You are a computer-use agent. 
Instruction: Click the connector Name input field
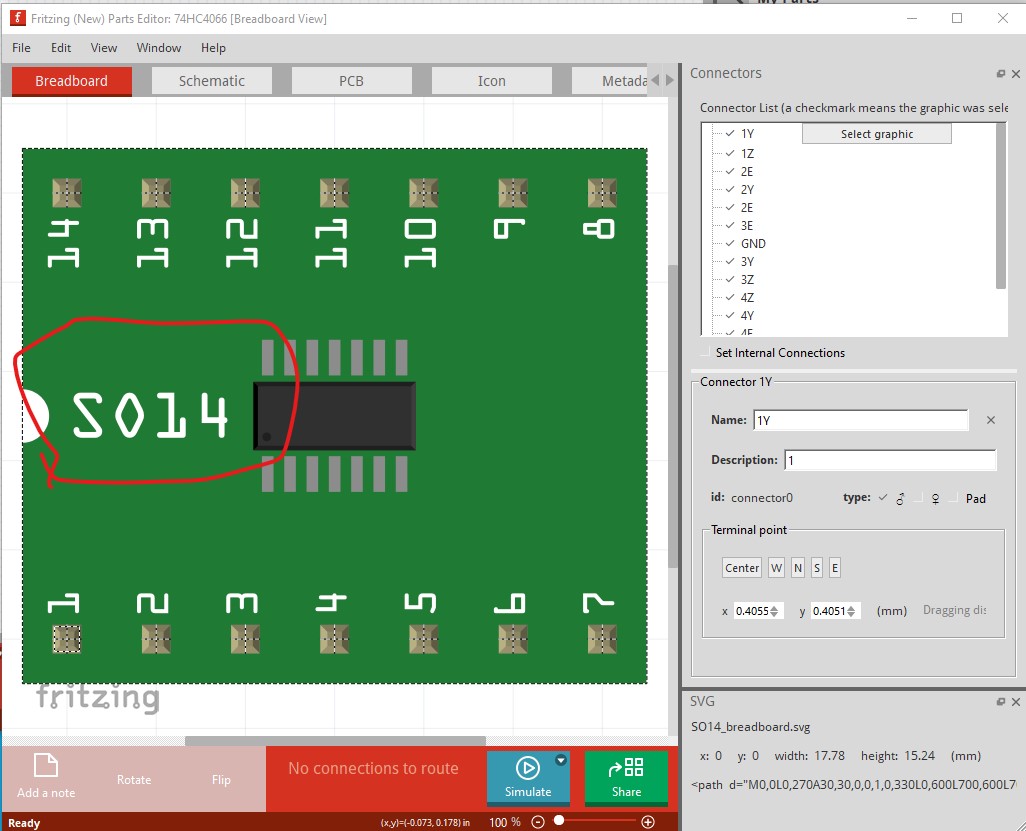pyautogui.click(x=860, y=420)
